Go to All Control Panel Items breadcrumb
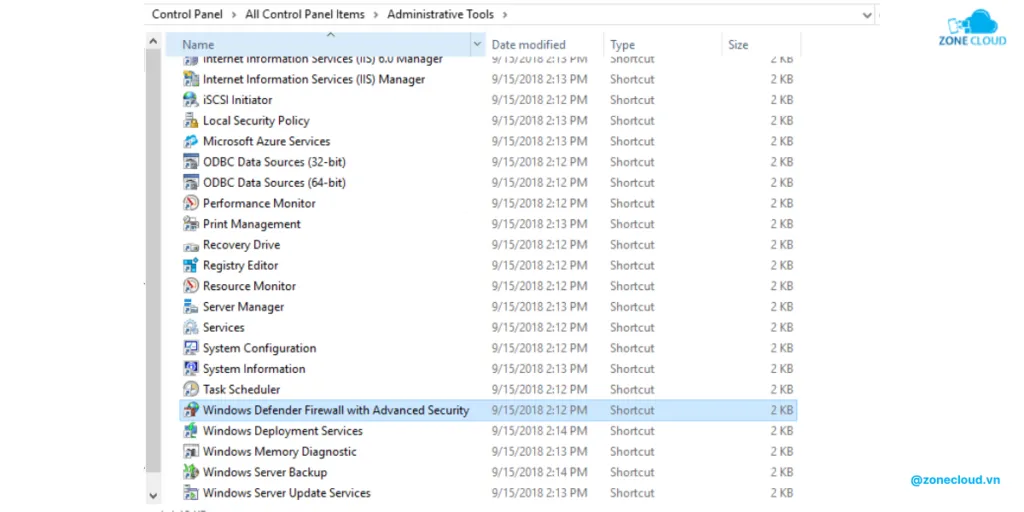The image size is (1024, 512). pyautogui.click(x=305, y=14)
